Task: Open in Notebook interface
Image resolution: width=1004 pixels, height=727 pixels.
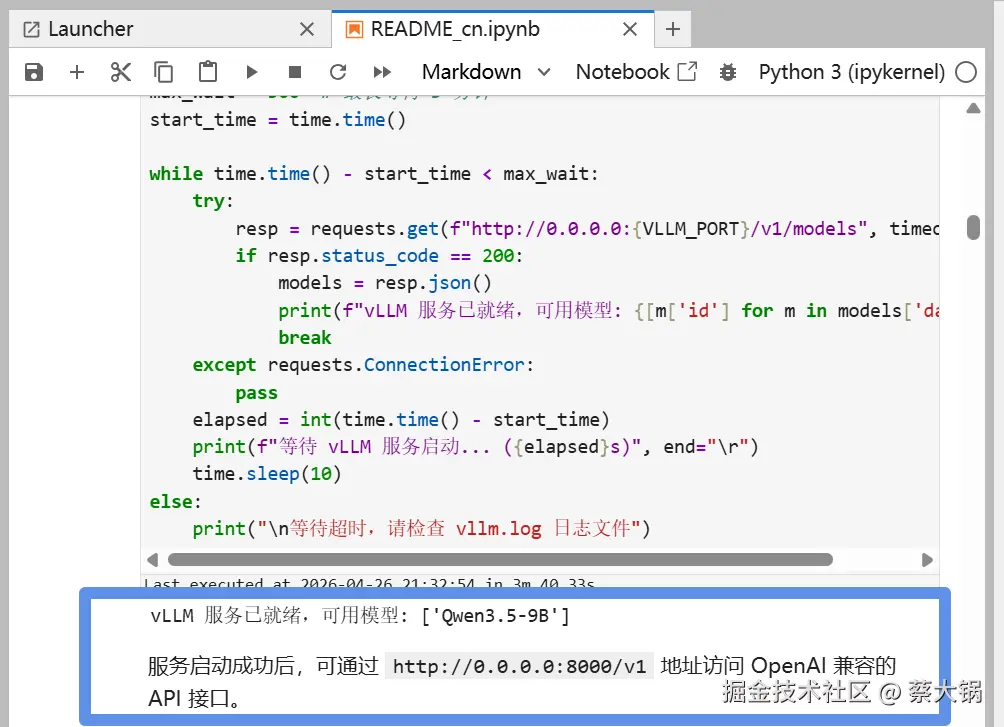Action: pyautogui.click(x=636, y=72)
